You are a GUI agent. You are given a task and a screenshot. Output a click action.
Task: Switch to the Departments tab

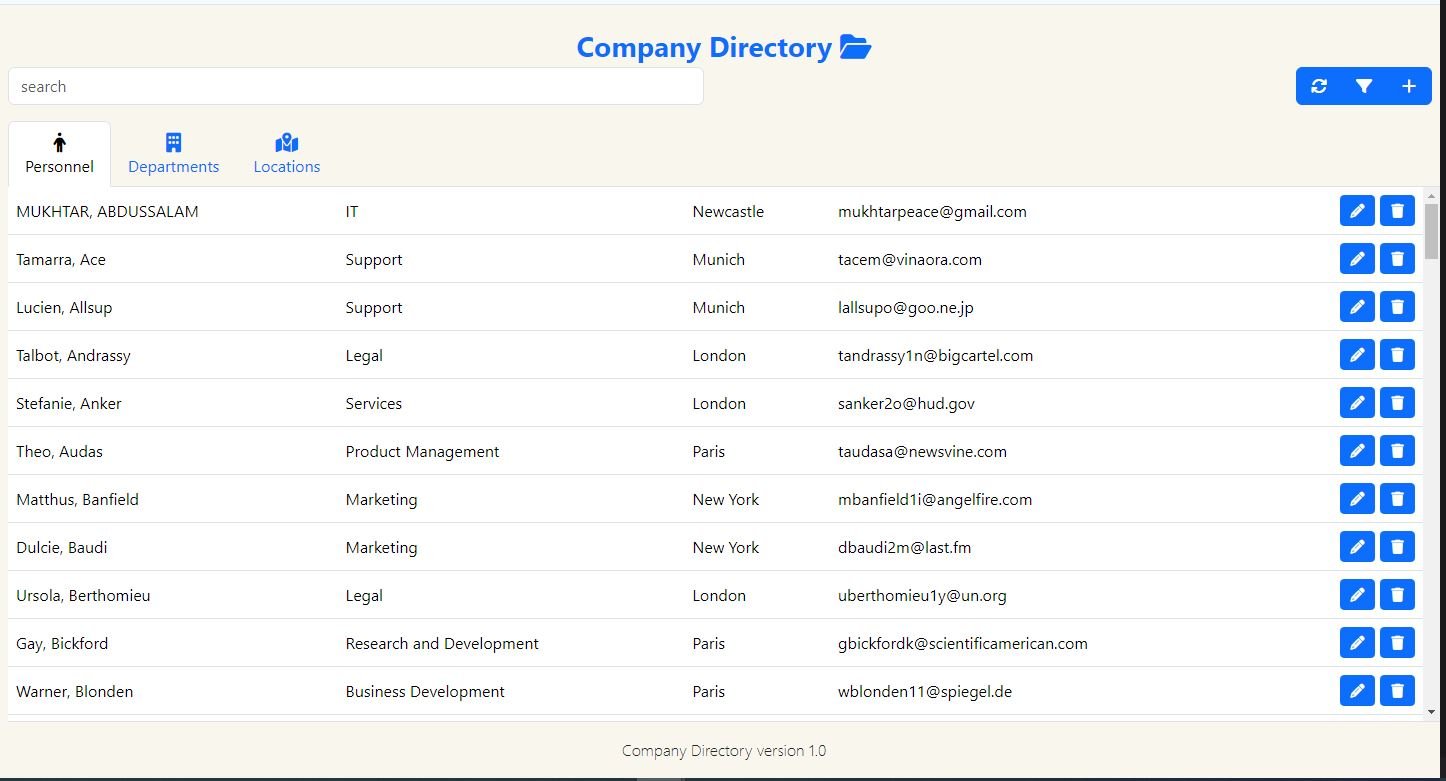point(173,154)
